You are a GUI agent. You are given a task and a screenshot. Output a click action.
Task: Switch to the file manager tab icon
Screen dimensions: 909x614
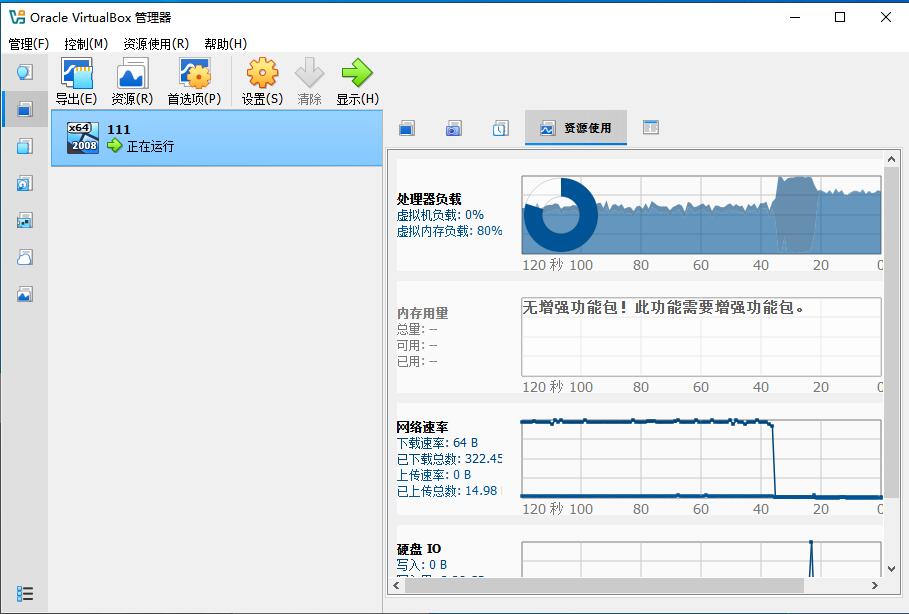point(650,128)
